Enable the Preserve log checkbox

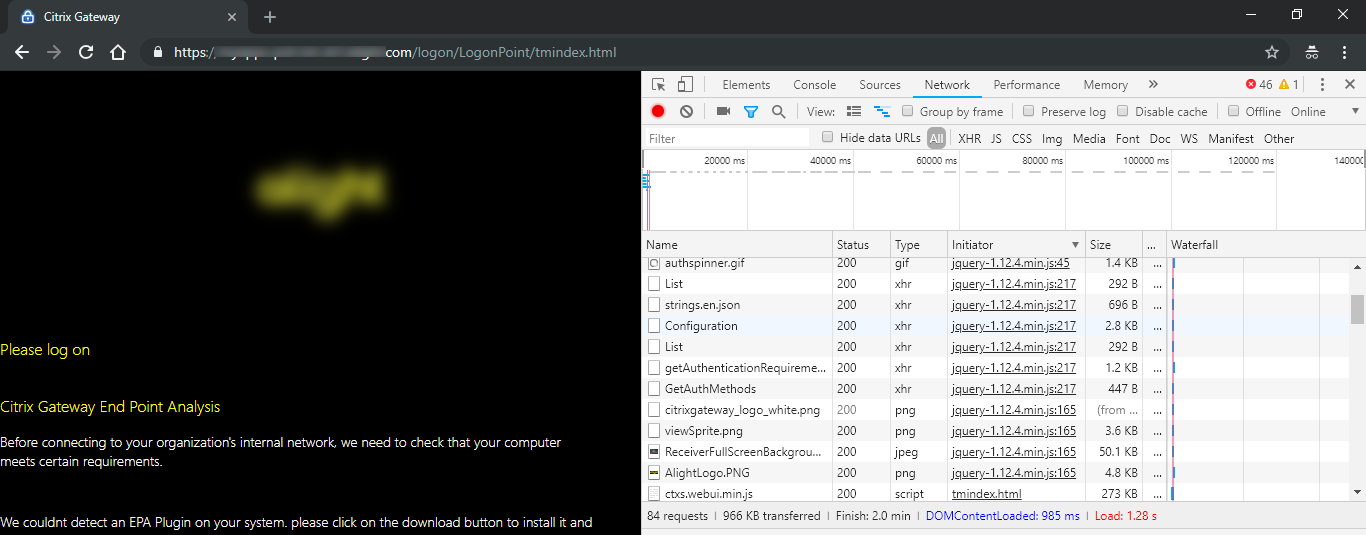[x=1027, y=112]
